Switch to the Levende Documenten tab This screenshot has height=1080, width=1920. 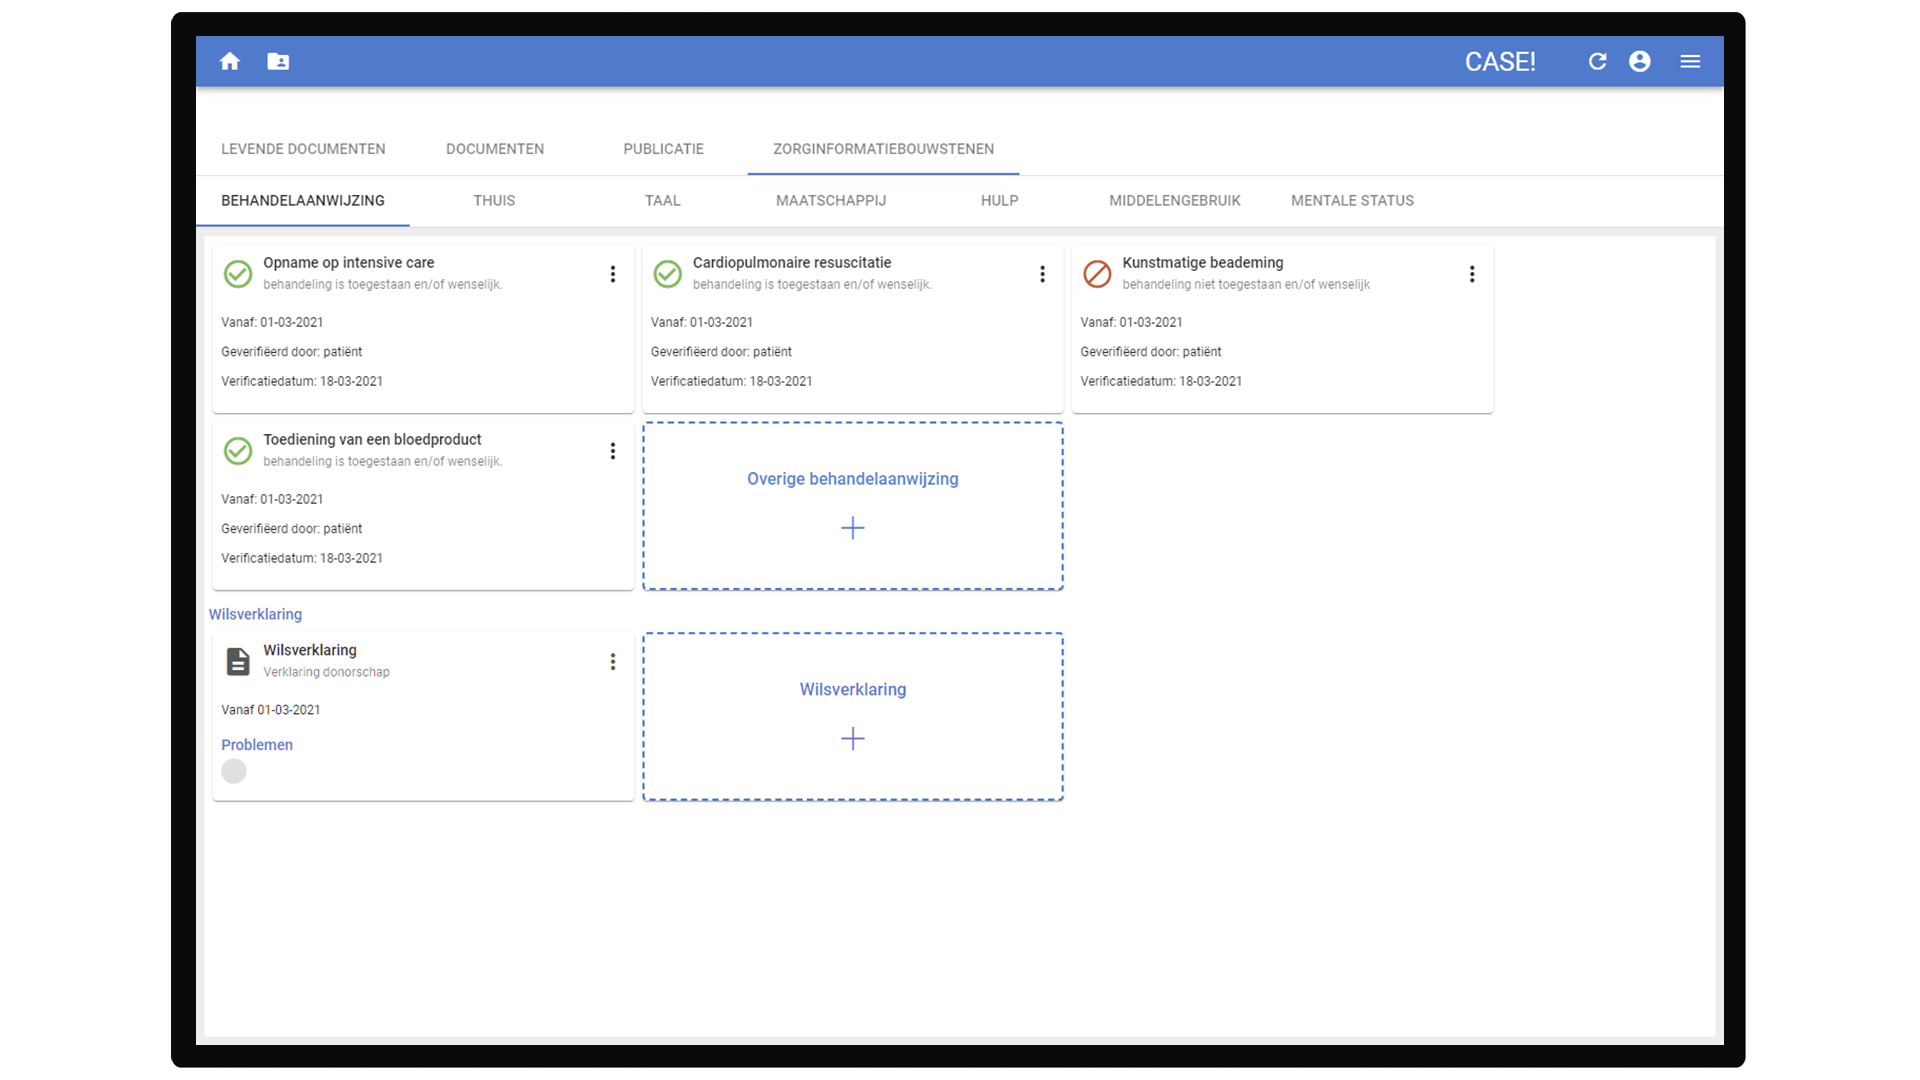pyautogui.click(x=303, y=149)
